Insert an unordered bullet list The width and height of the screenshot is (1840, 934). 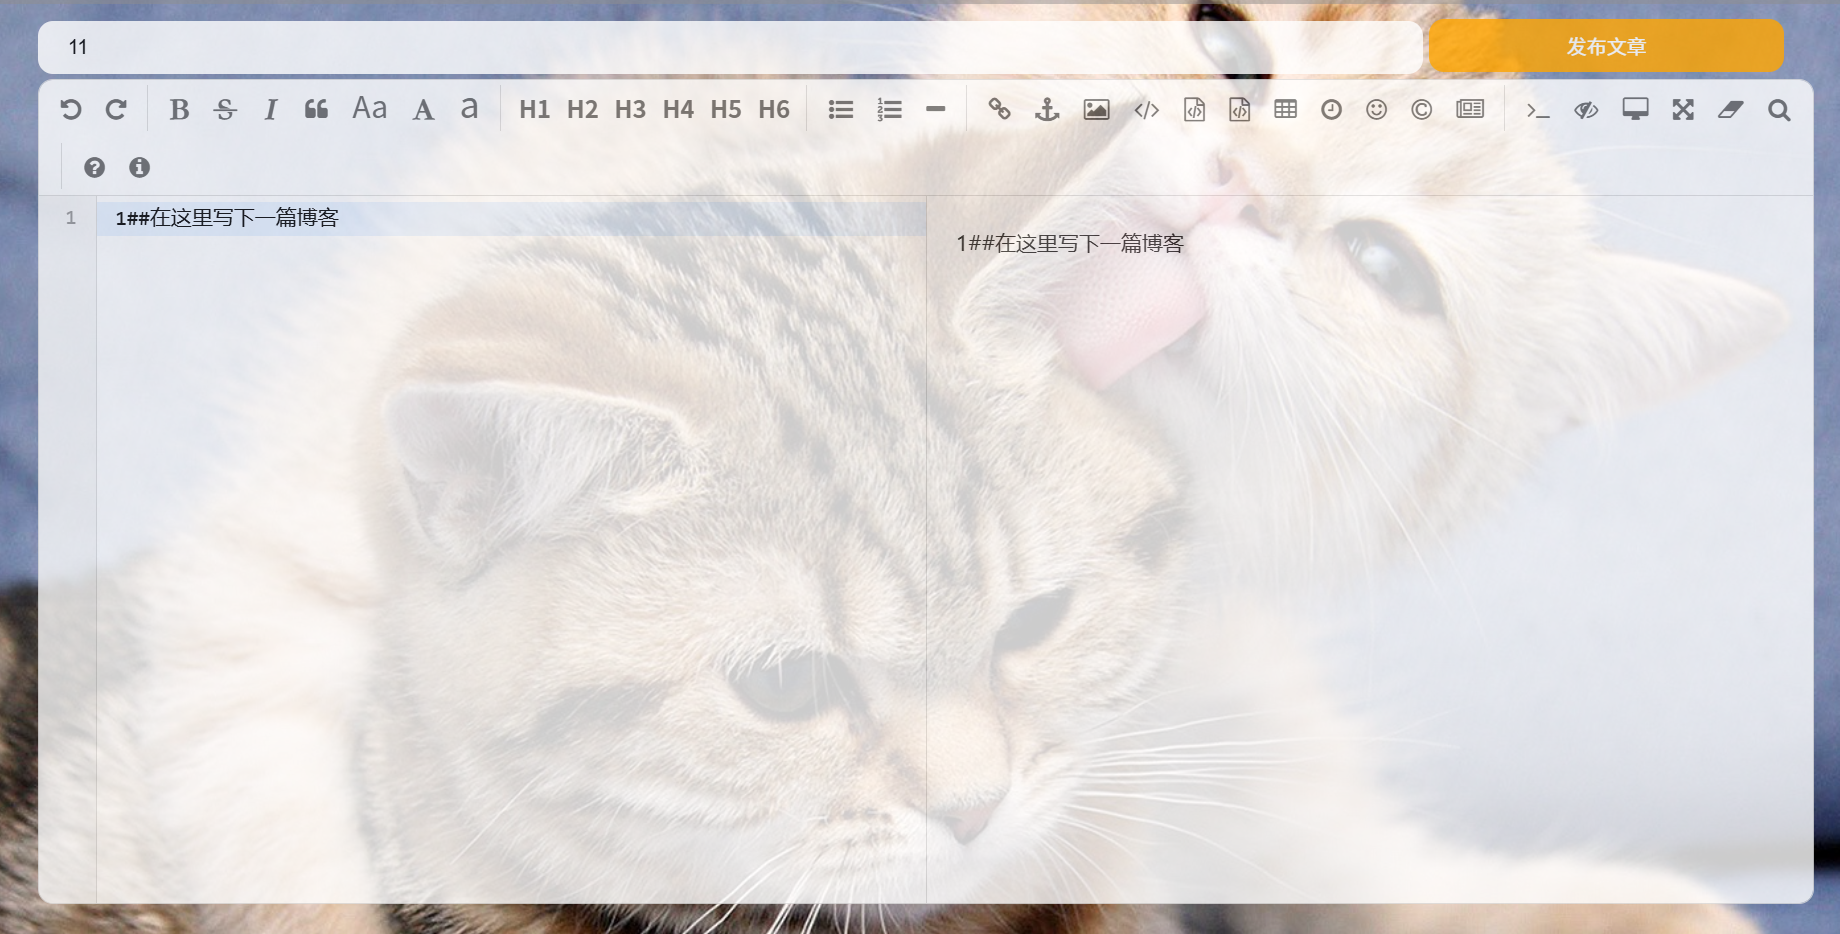(x=841, y=109)
